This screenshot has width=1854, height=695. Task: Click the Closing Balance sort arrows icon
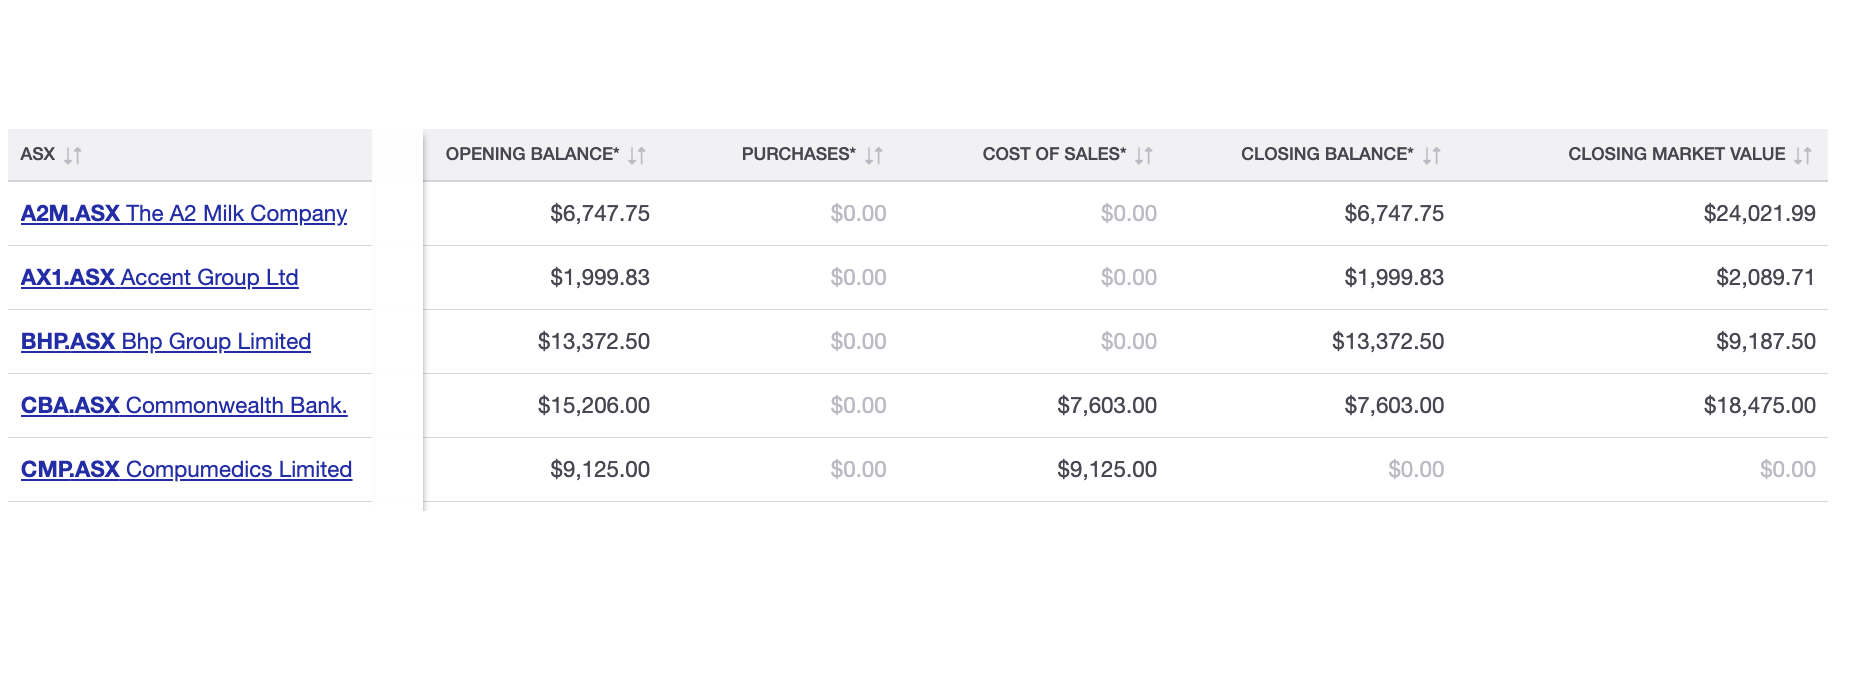pos(1432,155)
